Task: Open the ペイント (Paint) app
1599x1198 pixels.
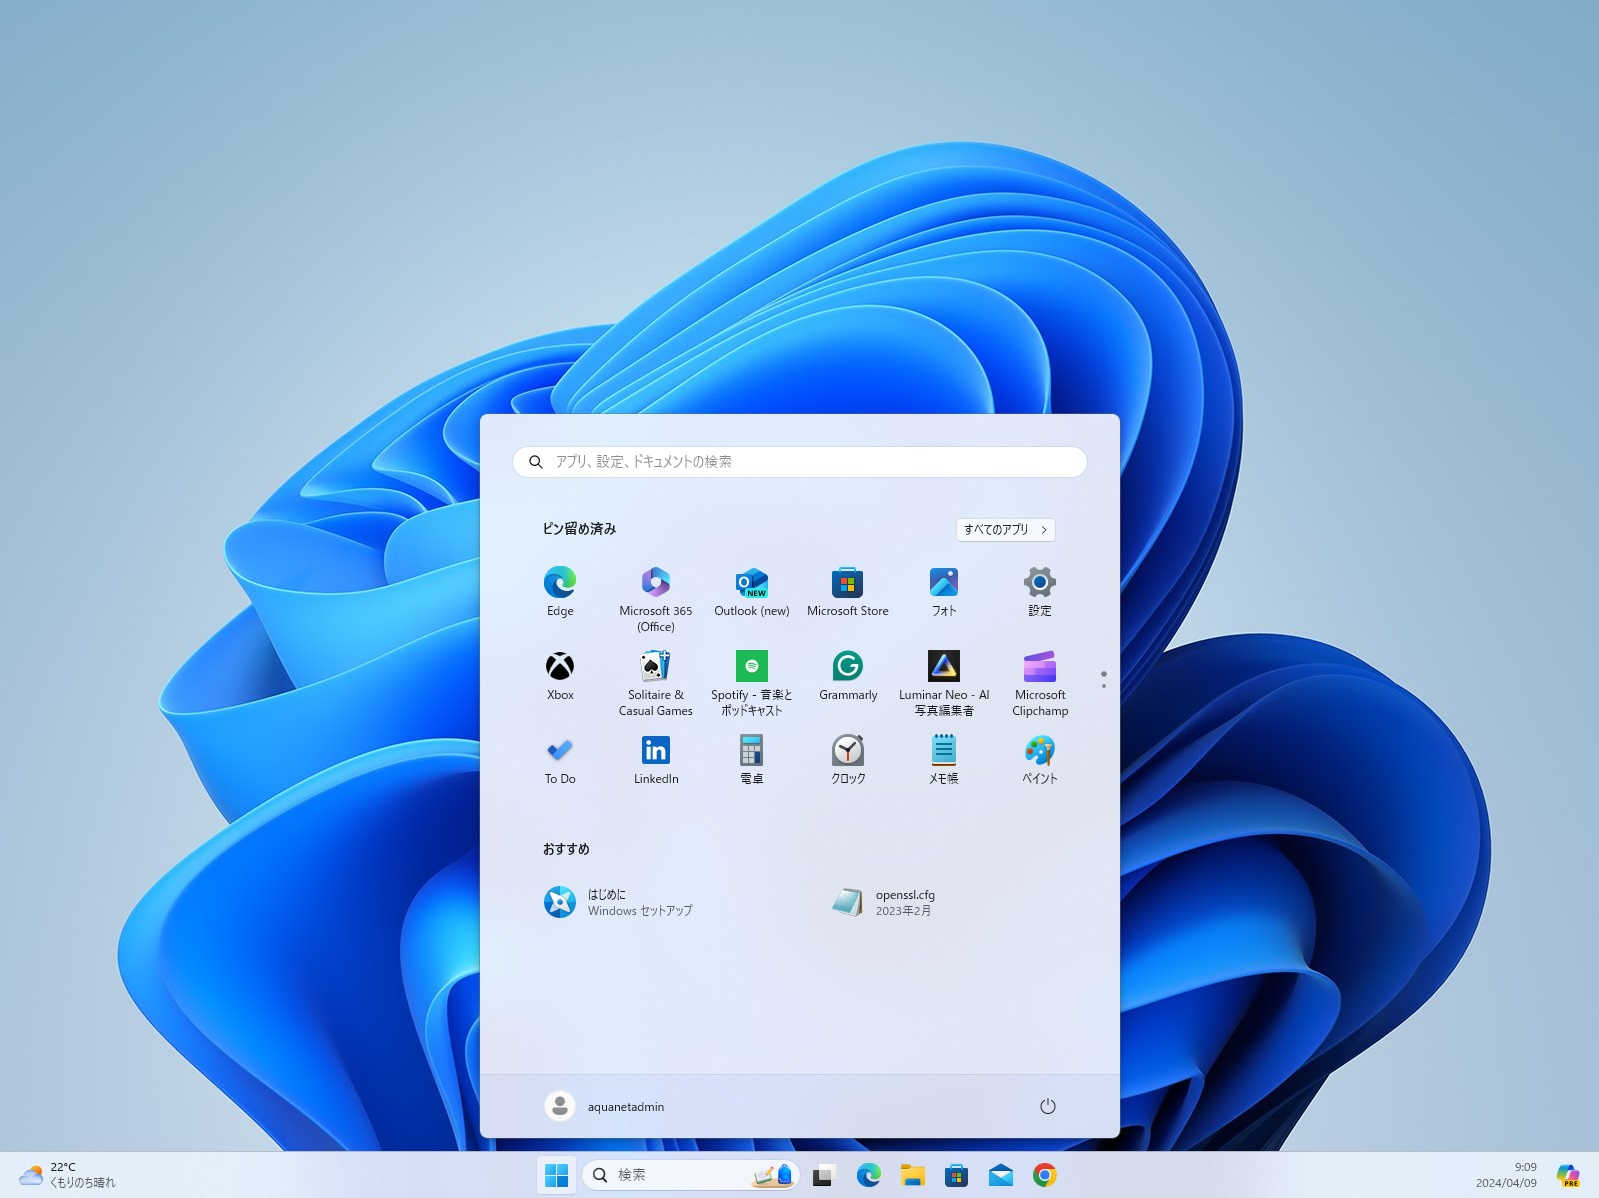Action: pyautogui.click(x=1039, y=760)
